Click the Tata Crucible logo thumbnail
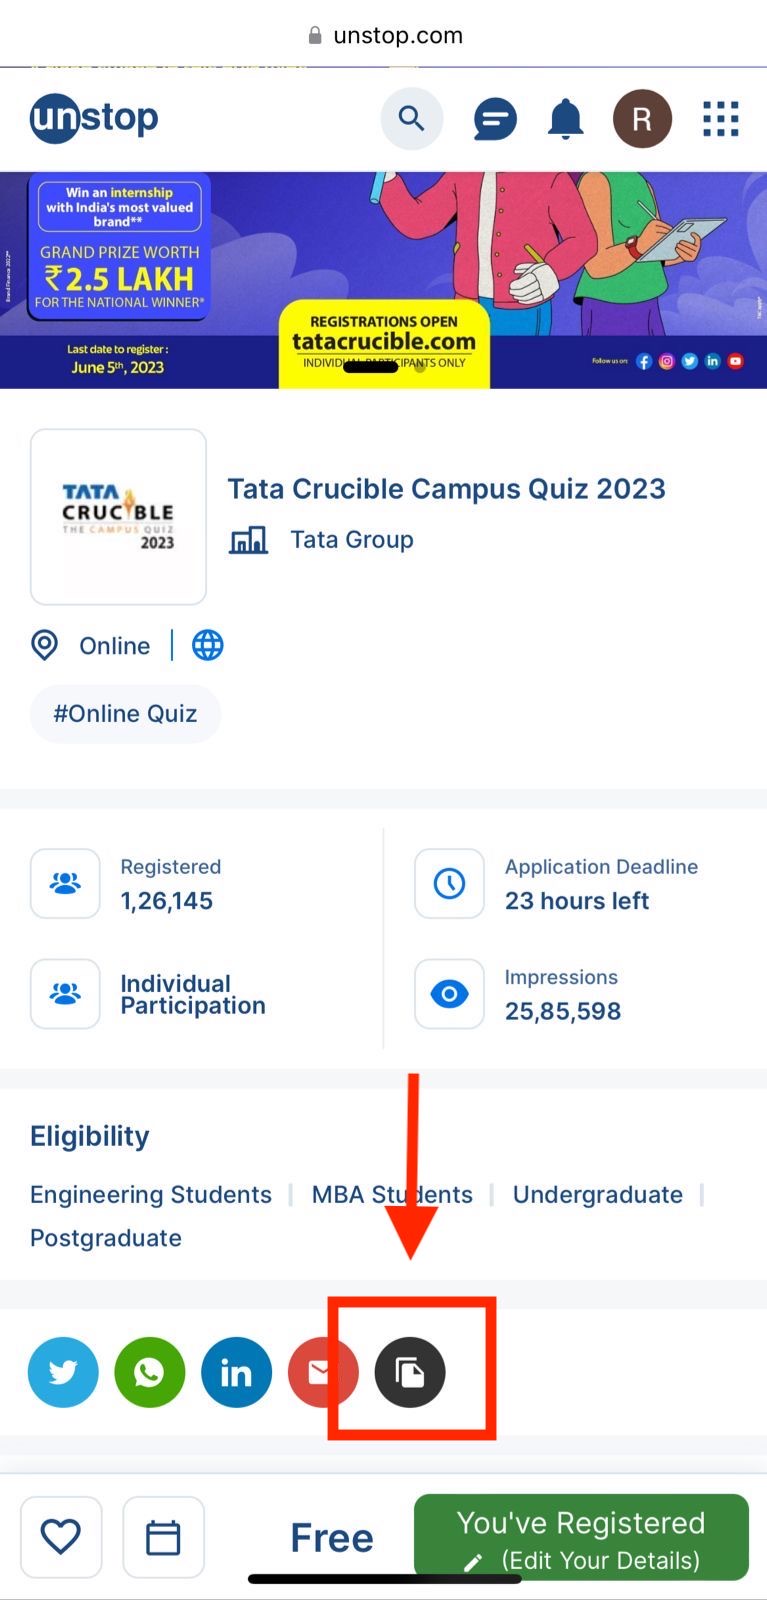 tap(118, 517)
